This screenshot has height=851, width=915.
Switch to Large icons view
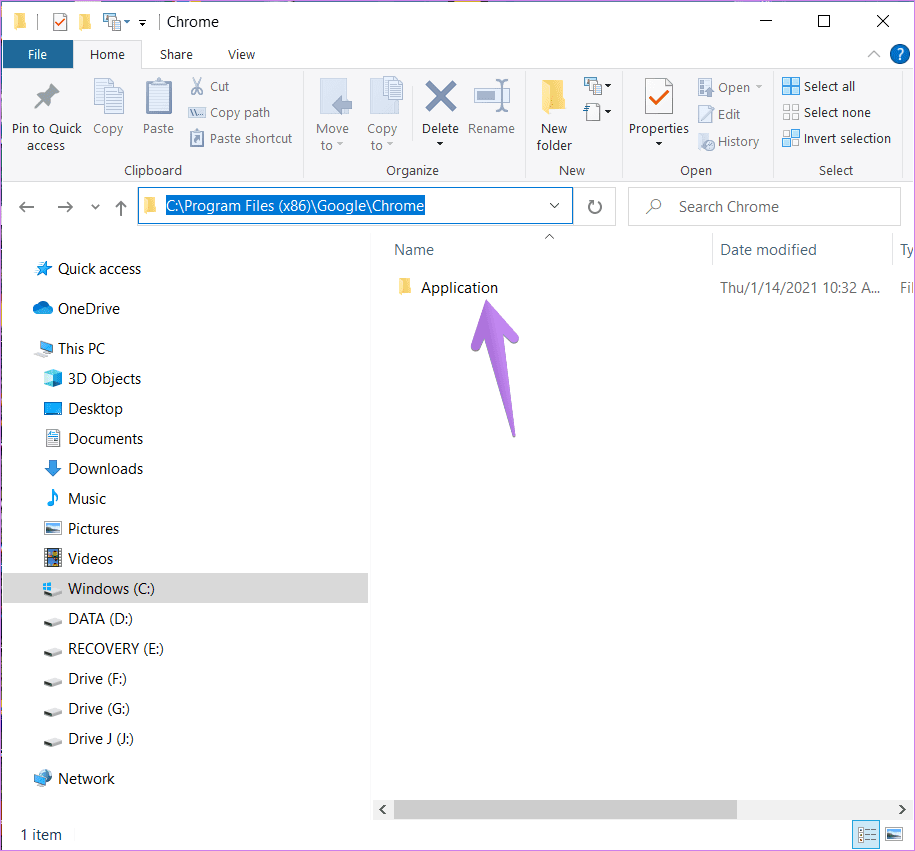[894, 835]
